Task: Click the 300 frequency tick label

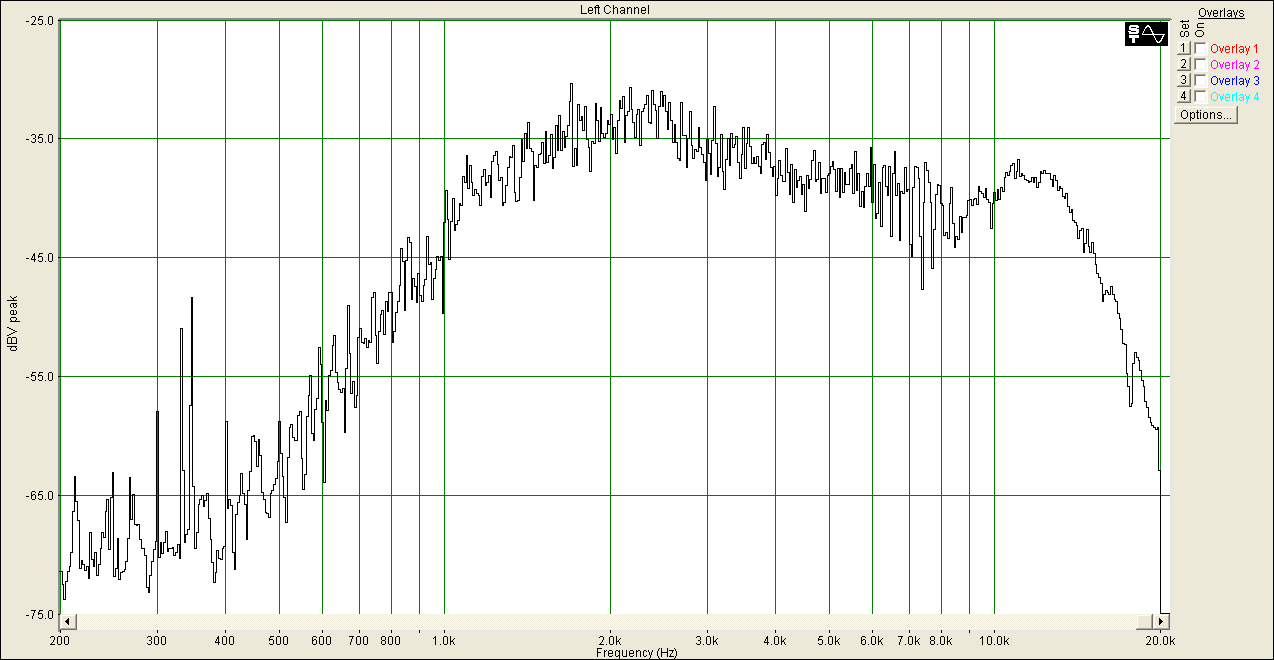Action: pos(157,639)
